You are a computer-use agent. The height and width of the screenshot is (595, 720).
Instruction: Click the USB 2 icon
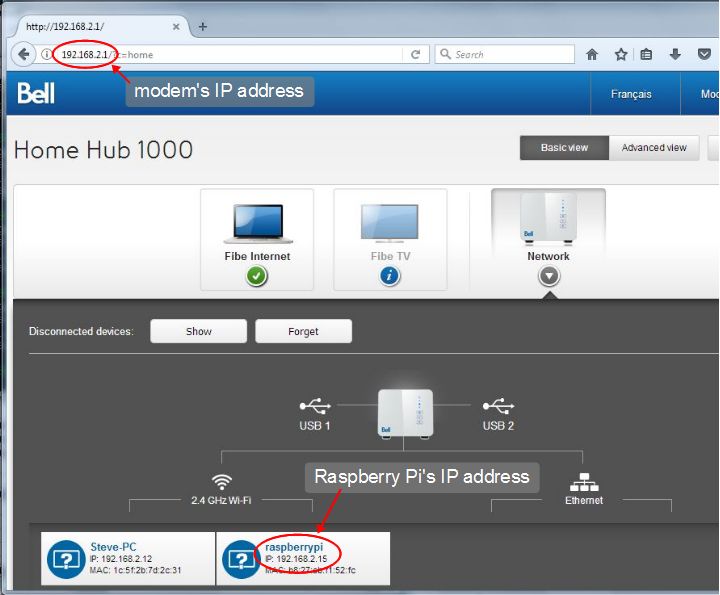(498, 406)
